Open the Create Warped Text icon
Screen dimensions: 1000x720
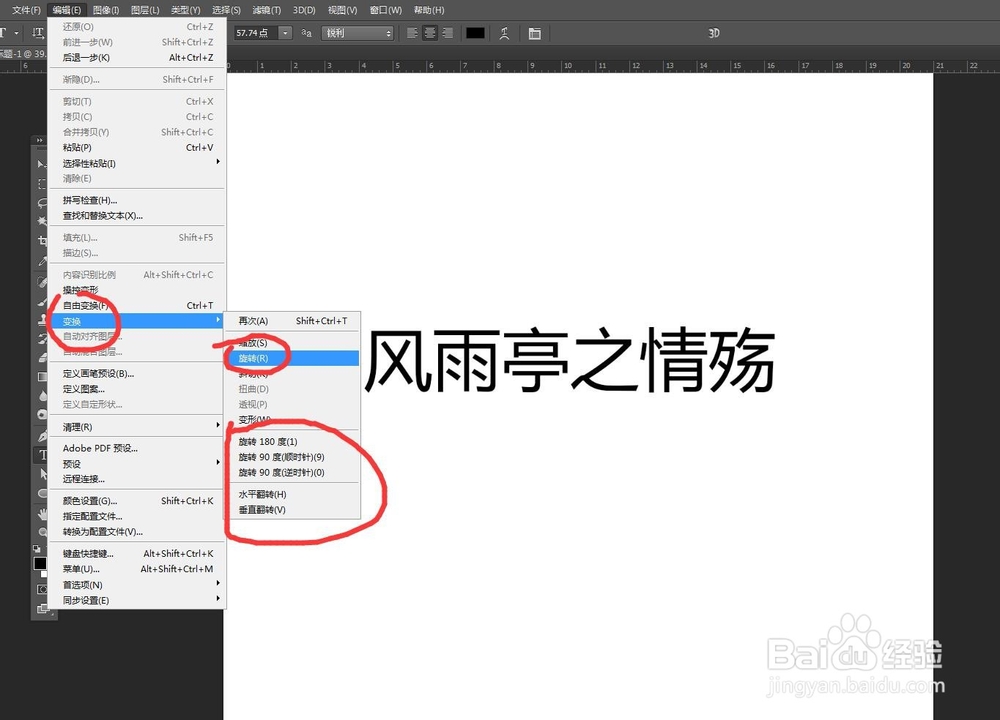coord(504,33)
